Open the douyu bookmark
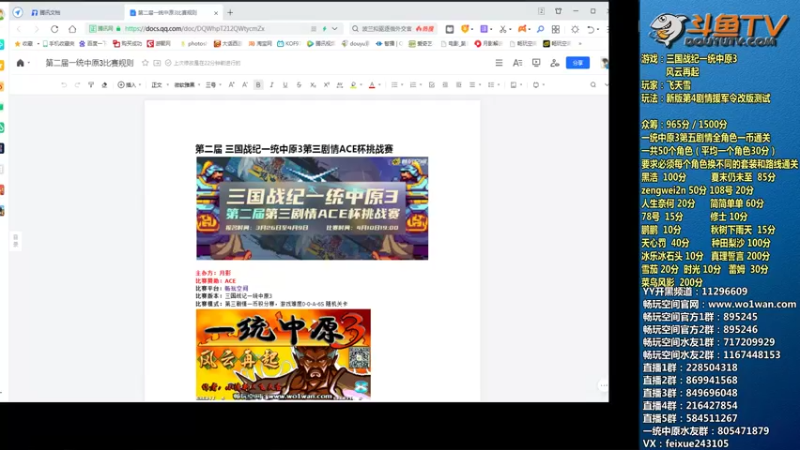The height and width of the screenshot is (450, 800). (x=355, y=44)
